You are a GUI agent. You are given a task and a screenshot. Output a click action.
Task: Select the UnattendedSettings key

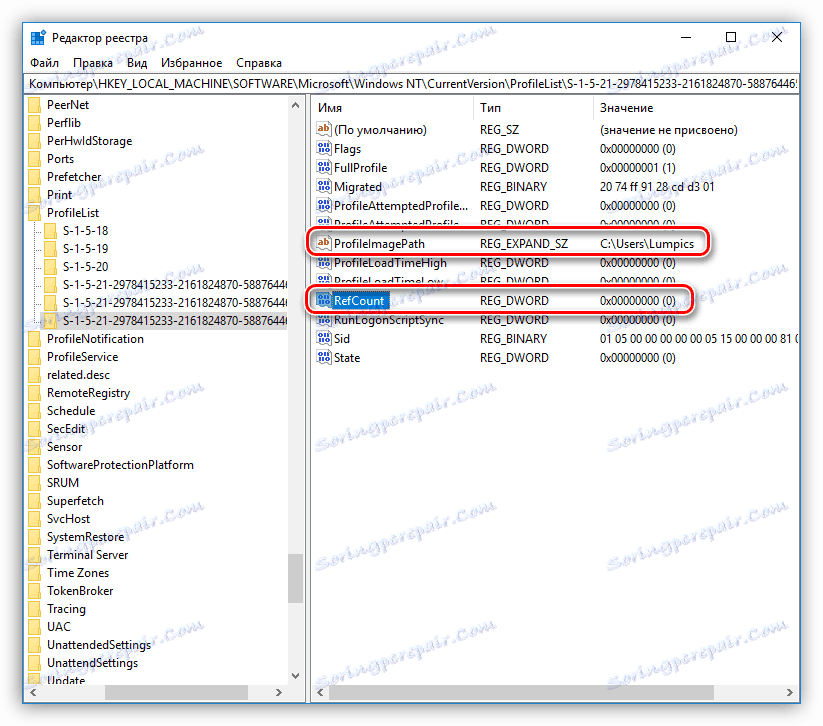[x=99, y=645]
